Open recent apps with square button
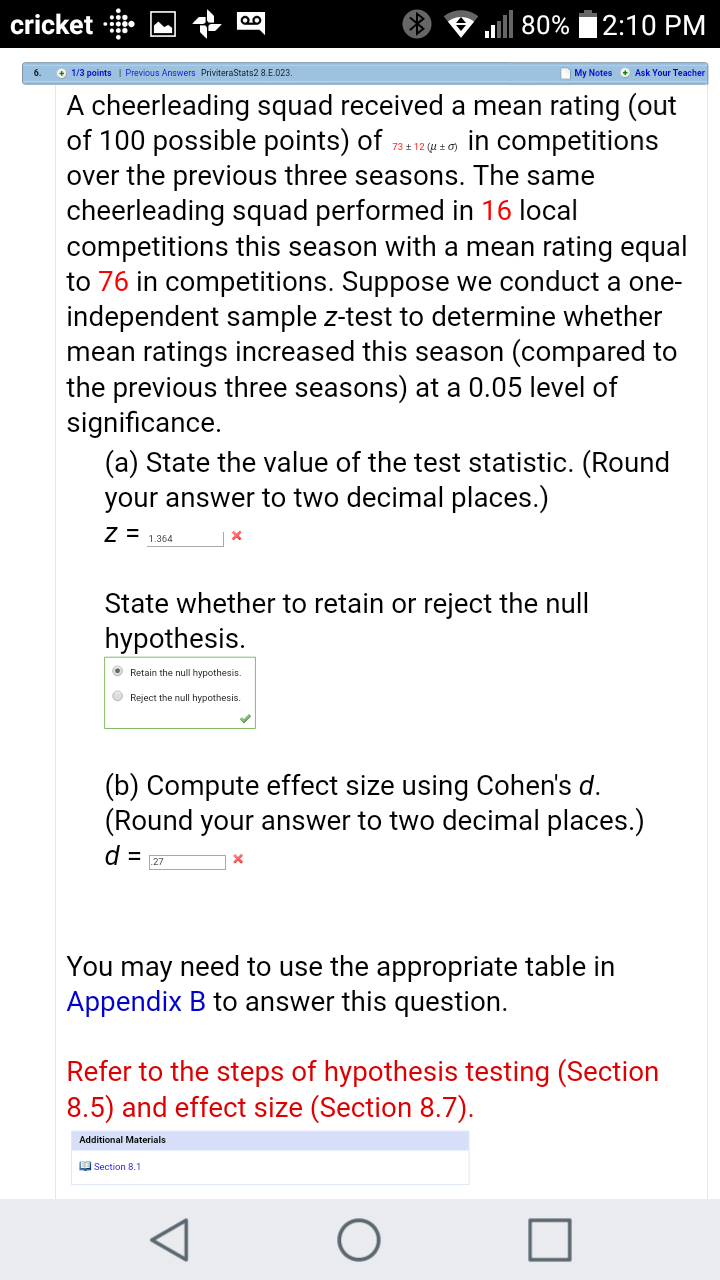Image resolution: width=720 pixels, height=1280 pixels. click(x=550, y=1240)
